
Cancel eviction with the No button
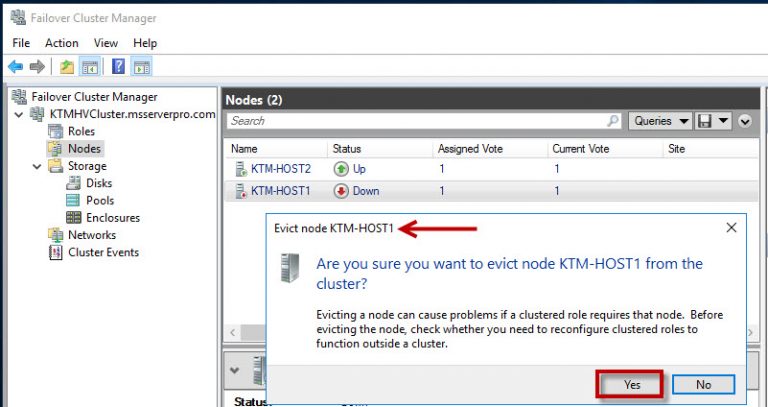pyautogui.click(x=703, y=384)
